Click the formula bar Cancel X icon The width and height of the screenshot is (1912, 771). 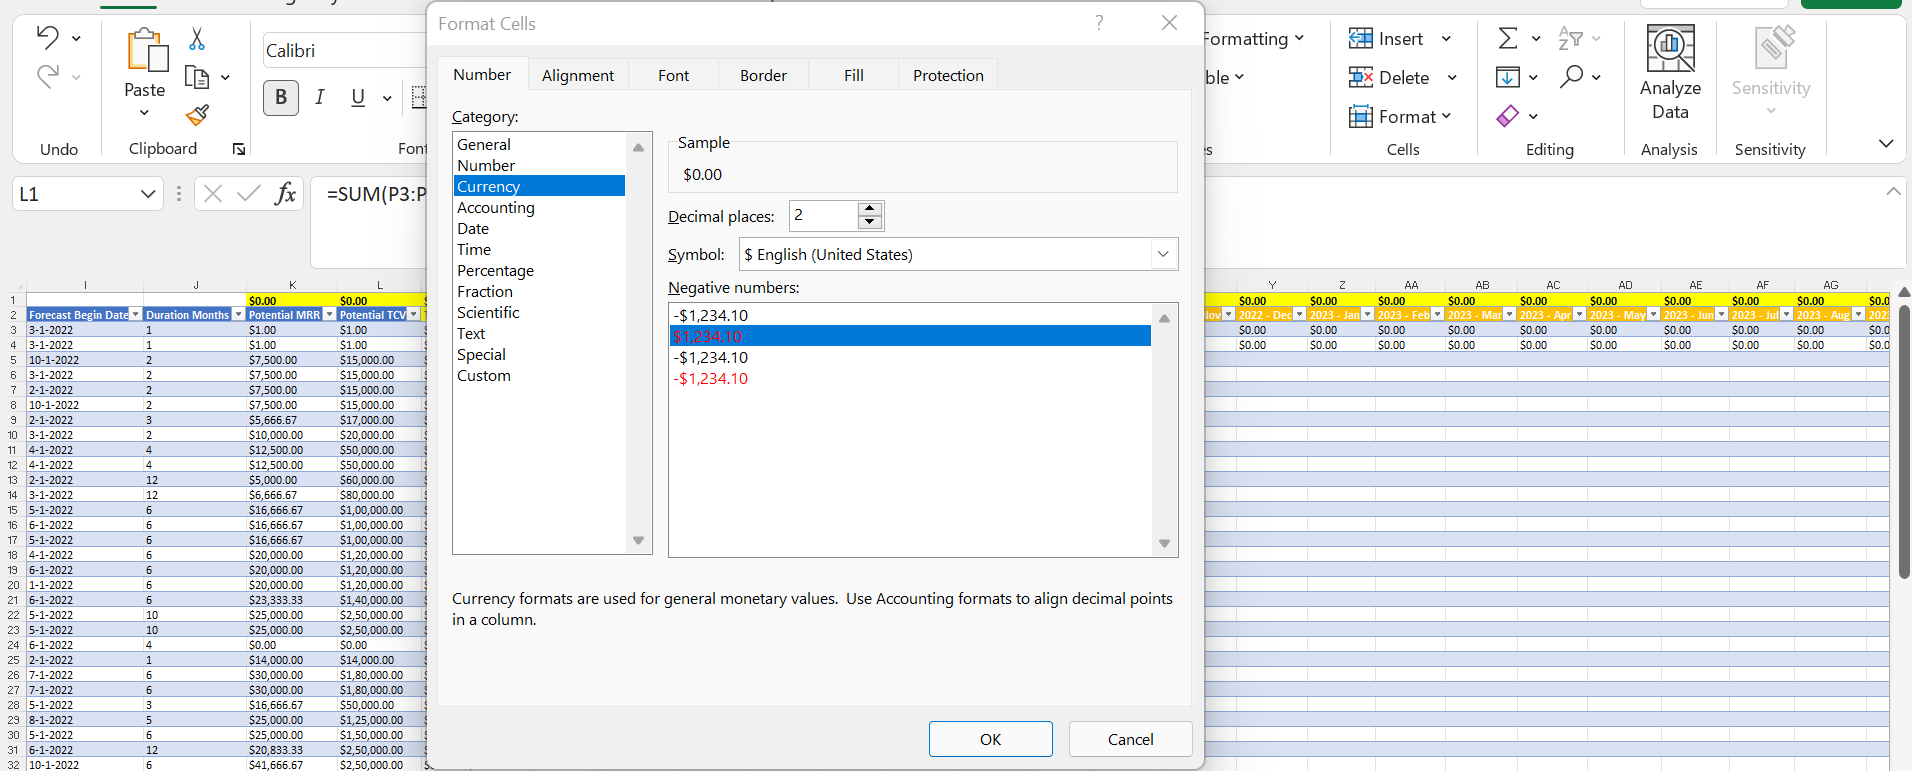pyautogui.click(x=212, y=193)
